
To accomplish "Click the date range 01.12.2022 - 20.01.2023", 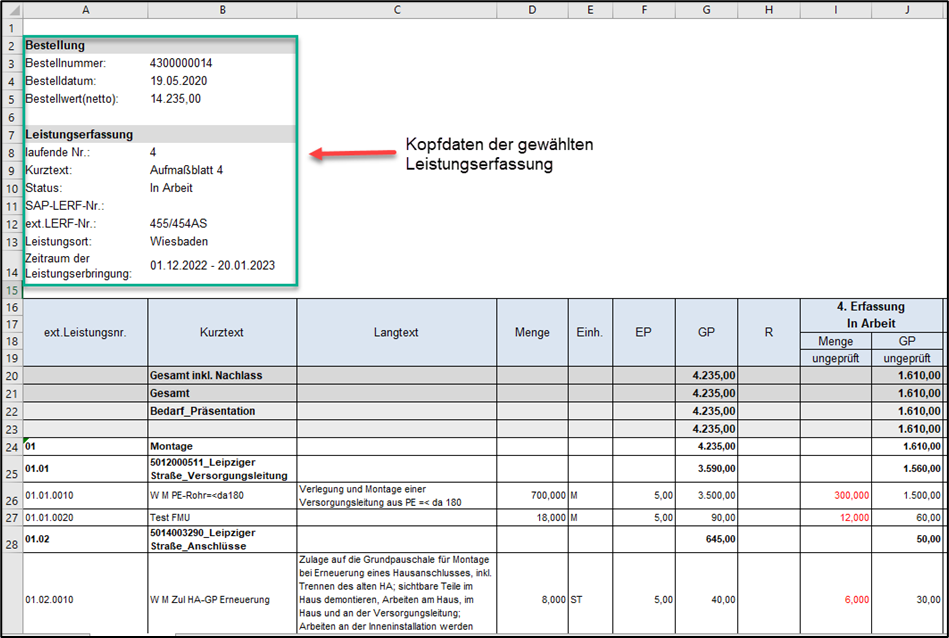I will click(212, 266).
